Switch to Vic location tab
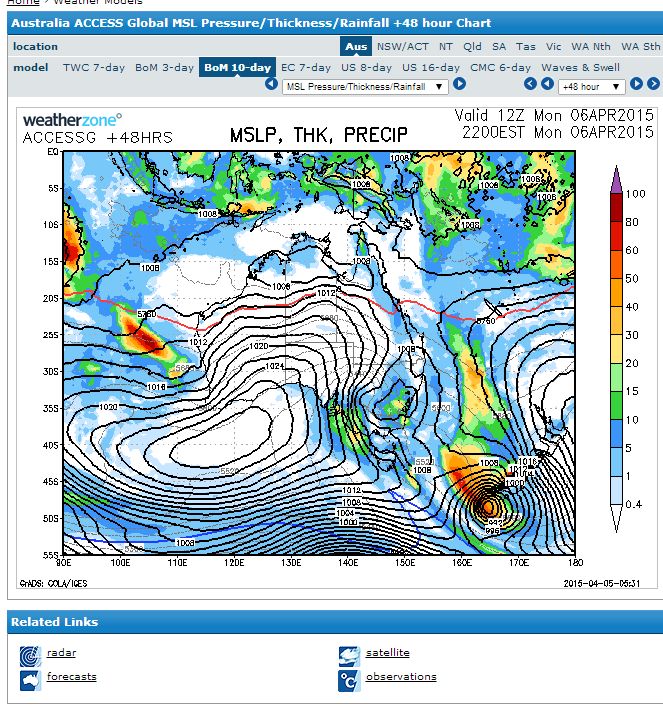Screen dimensions: 663x709 [554, 46]
